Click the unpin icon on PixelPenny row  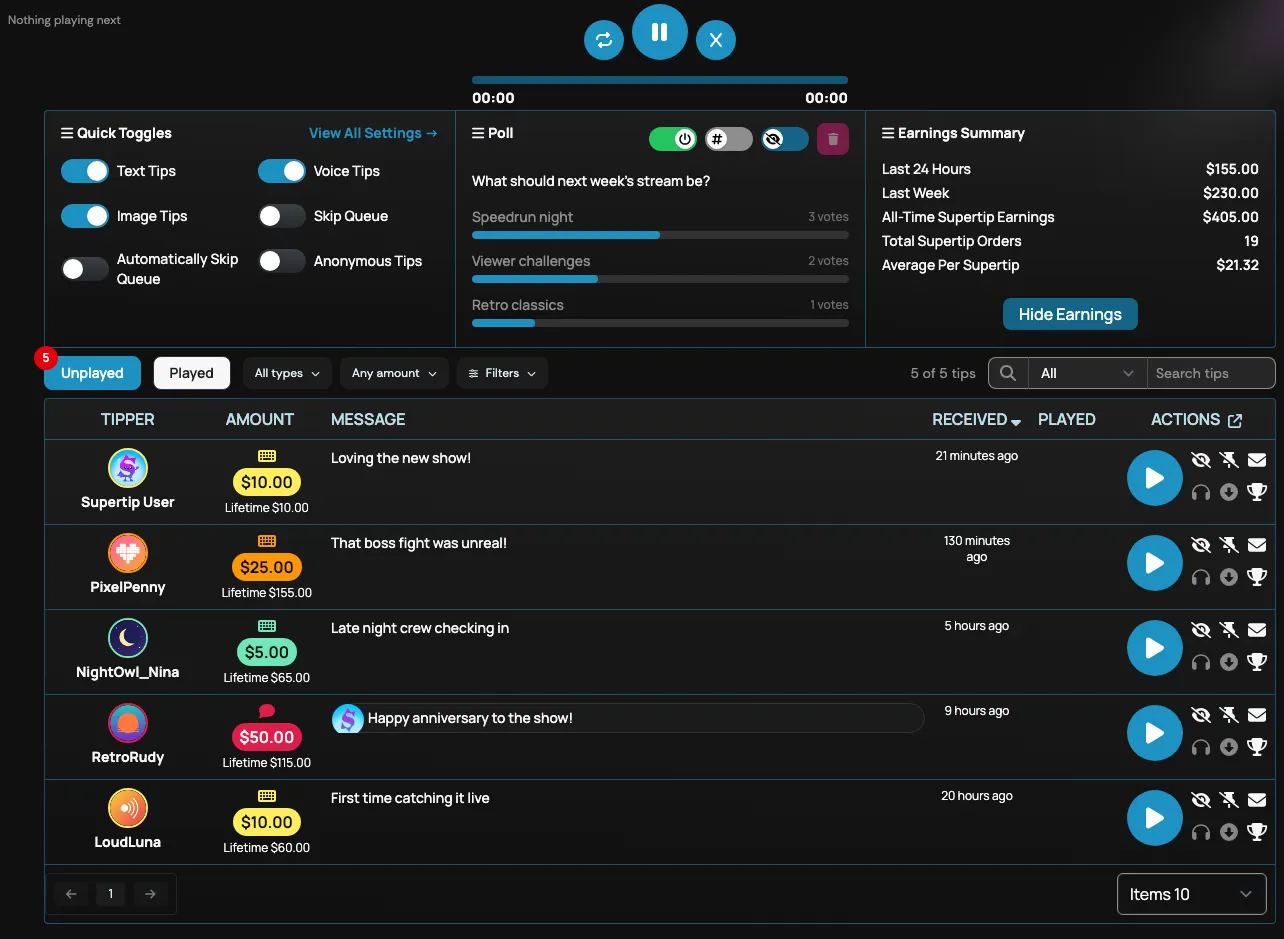(1229, 545)
